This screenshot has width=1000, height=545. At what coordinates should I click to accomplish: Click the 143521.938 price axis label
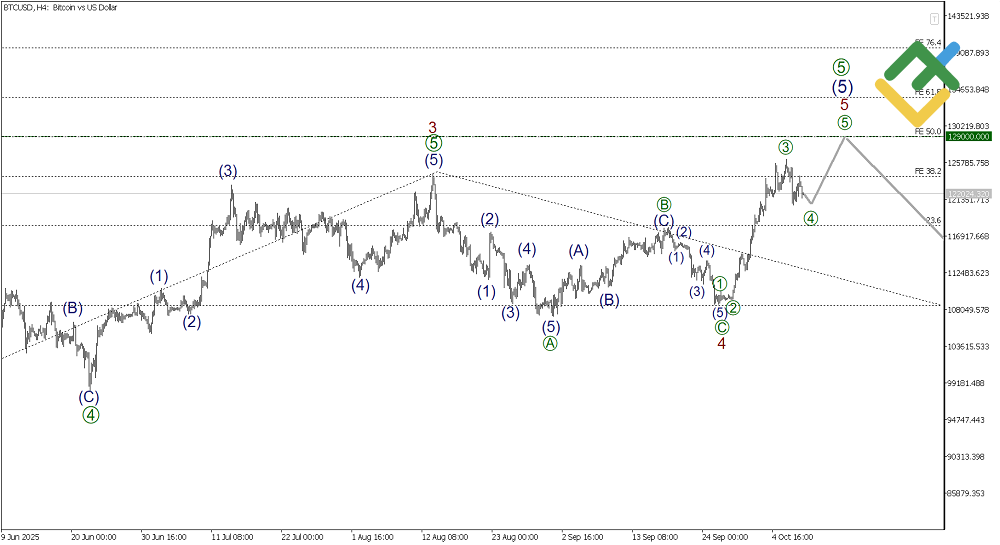[x=969, y=16]
